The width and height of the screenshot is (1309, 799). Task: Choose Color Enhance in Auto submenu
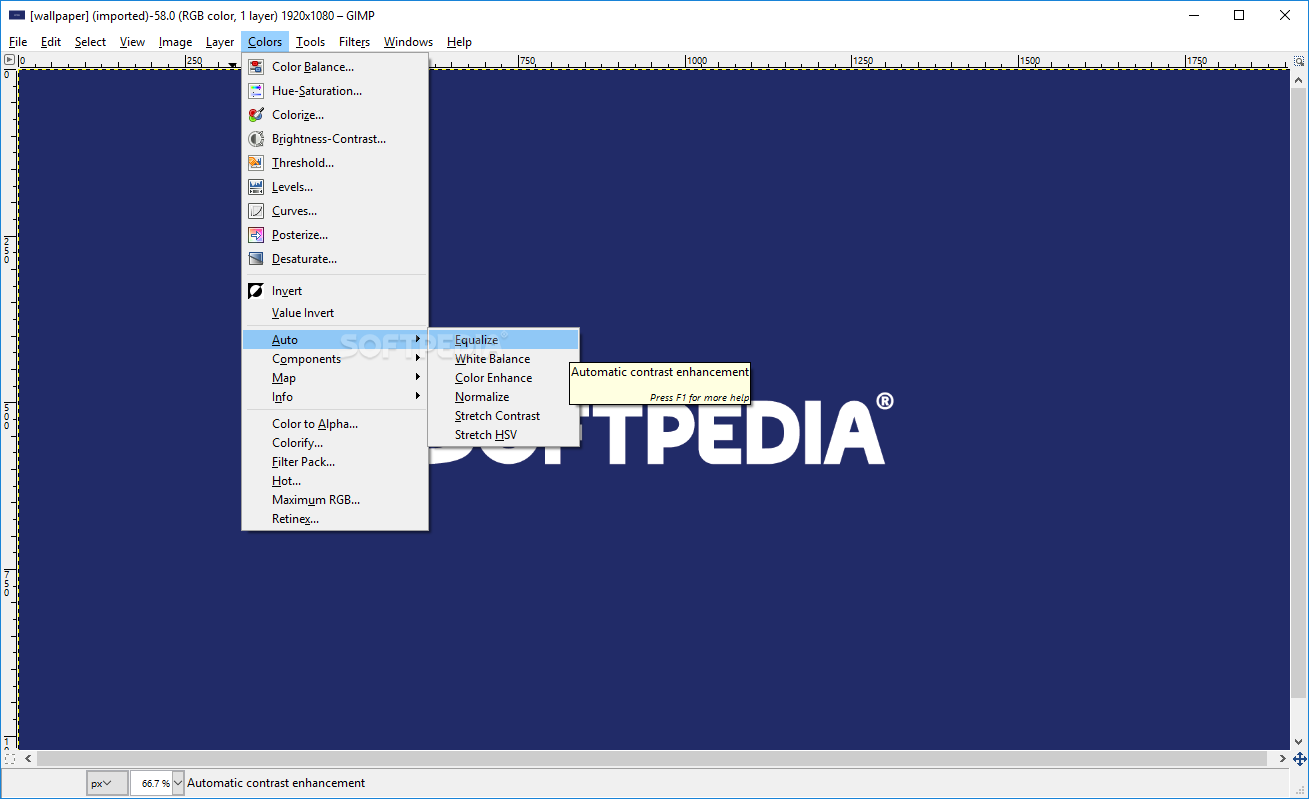503,378
